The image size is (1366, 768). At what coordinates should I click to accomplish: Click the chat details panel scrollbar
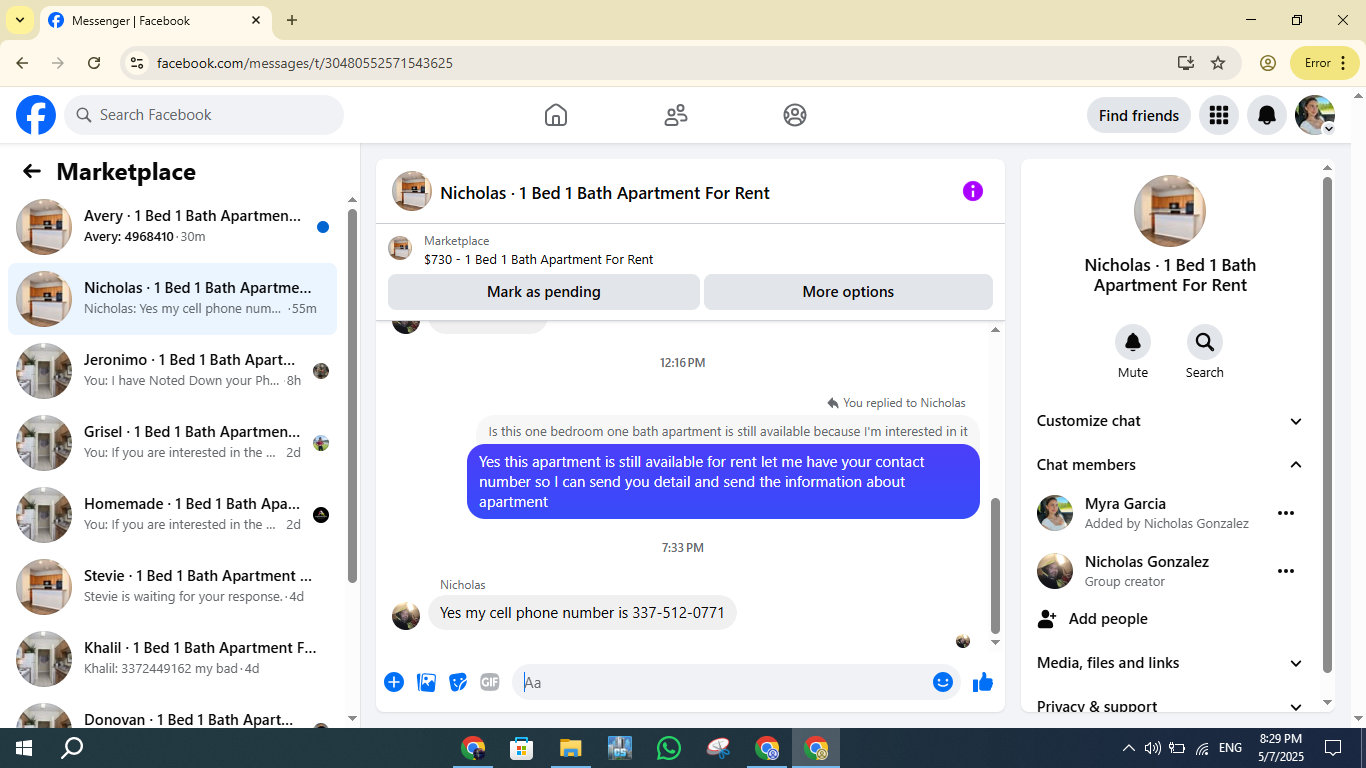point(1328,424)
